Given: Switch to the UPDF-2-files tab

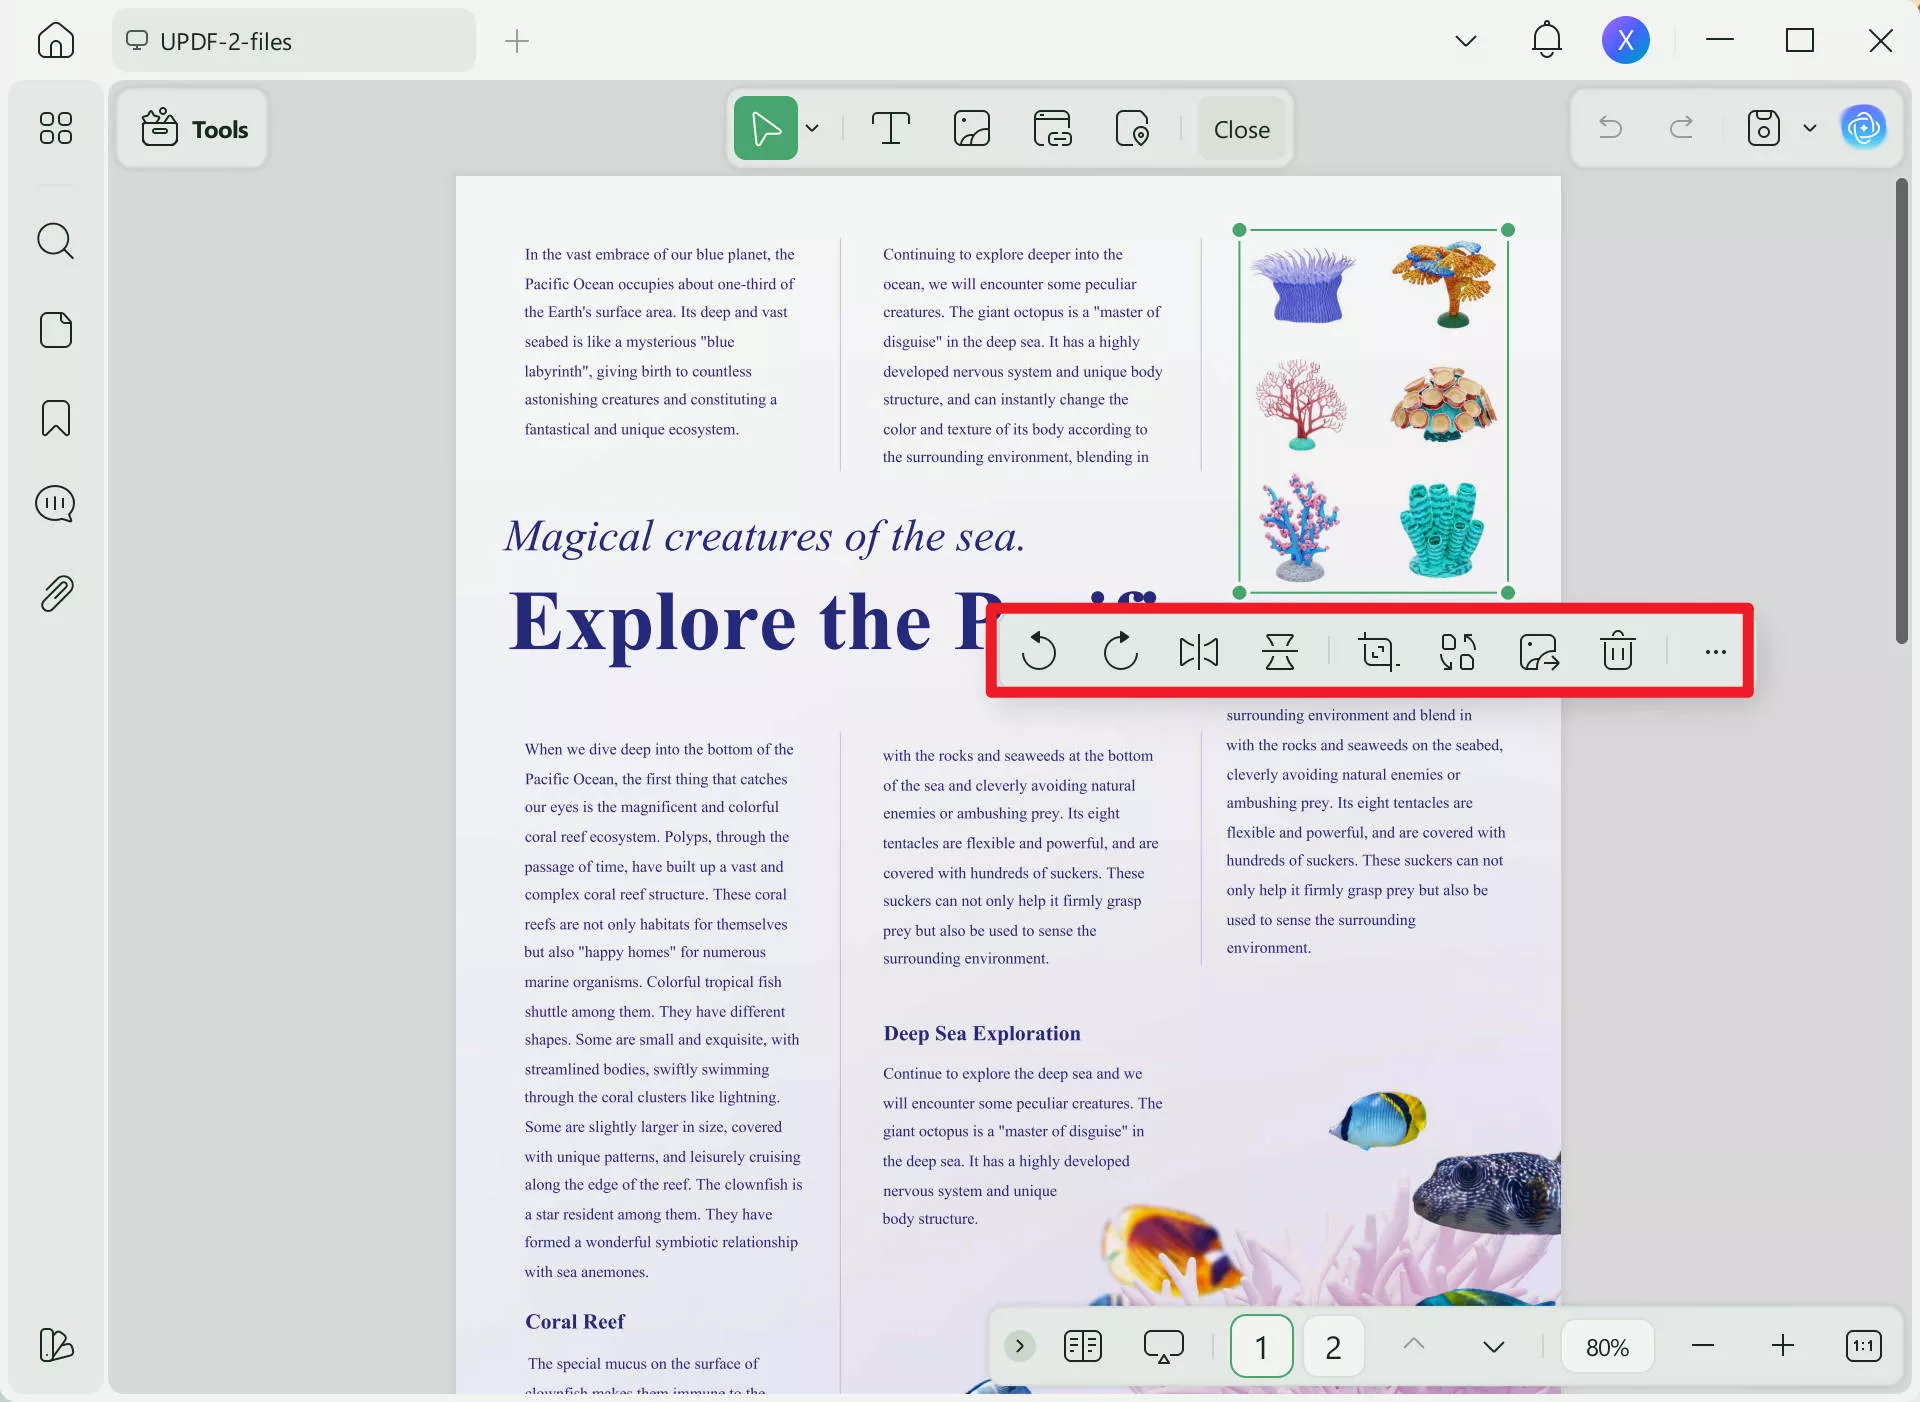Looking at the screenshot, I should 293,41.
